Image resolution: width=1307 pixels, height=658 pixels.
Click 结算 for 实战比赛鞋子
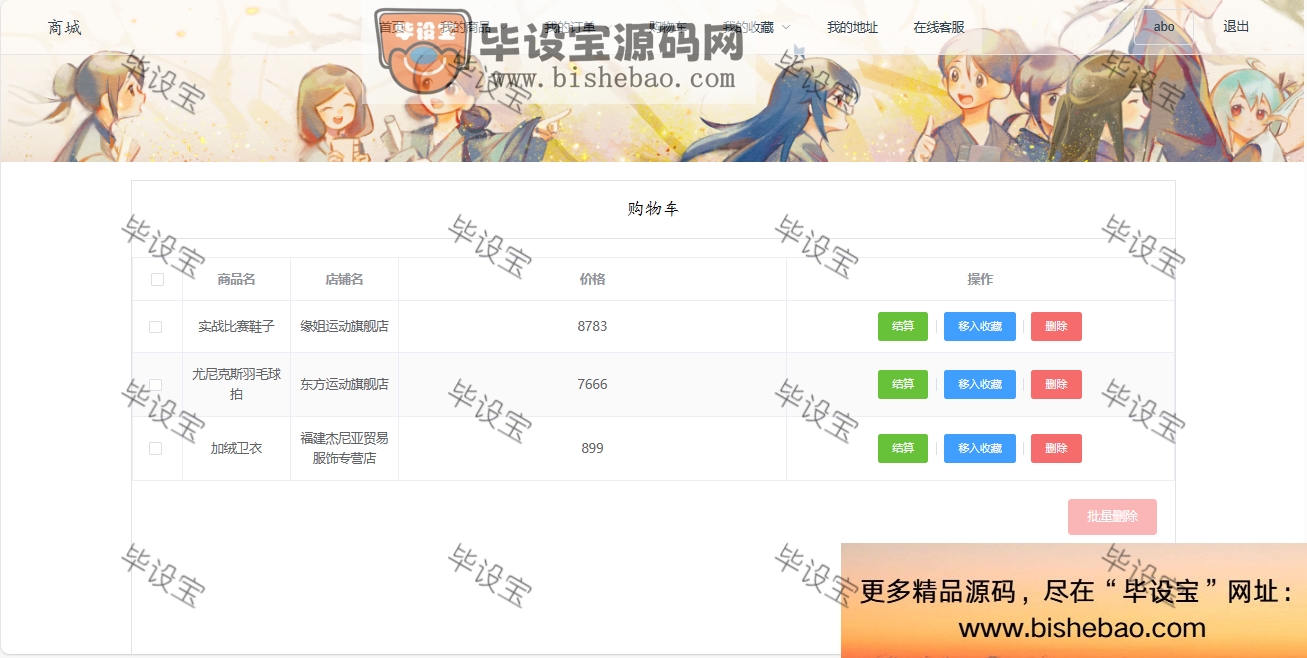[x=903, y=327]
